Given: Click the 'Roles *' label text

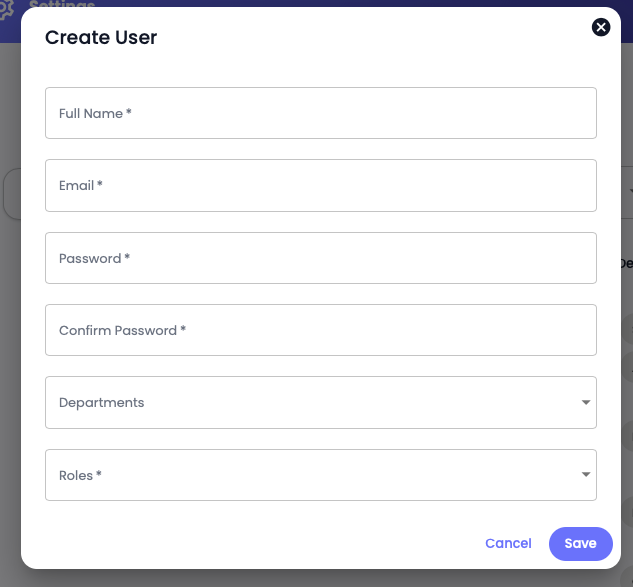Looking at the screenshot, I should point(80,475).
